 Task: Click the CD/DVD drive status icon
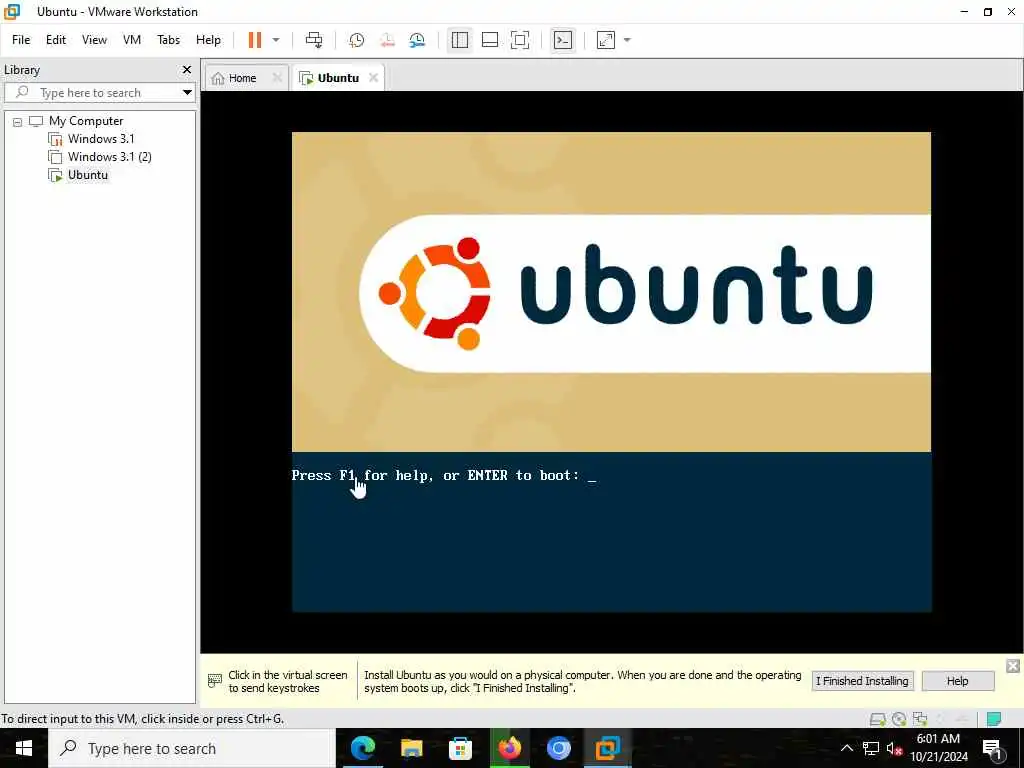(x=899, y=719)
